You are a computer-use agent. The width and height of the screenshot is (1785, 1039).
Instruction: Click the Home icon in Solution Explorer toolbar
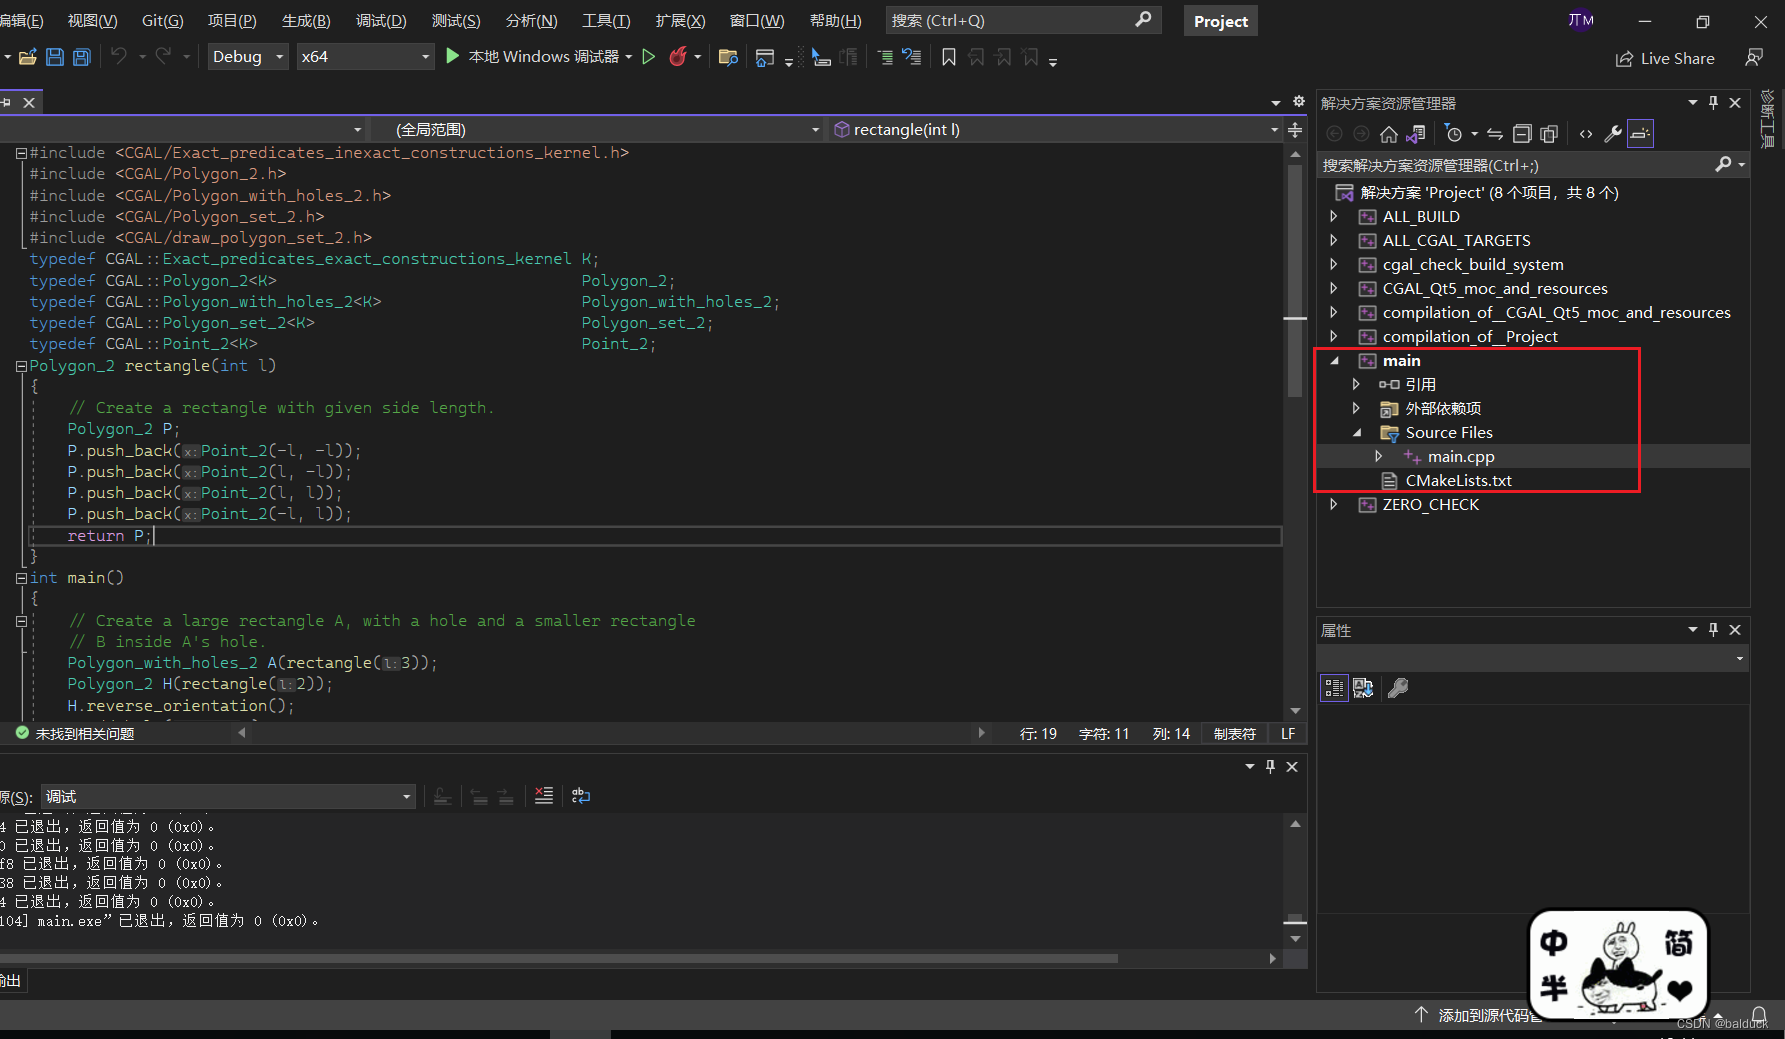tap(1388, 133)
